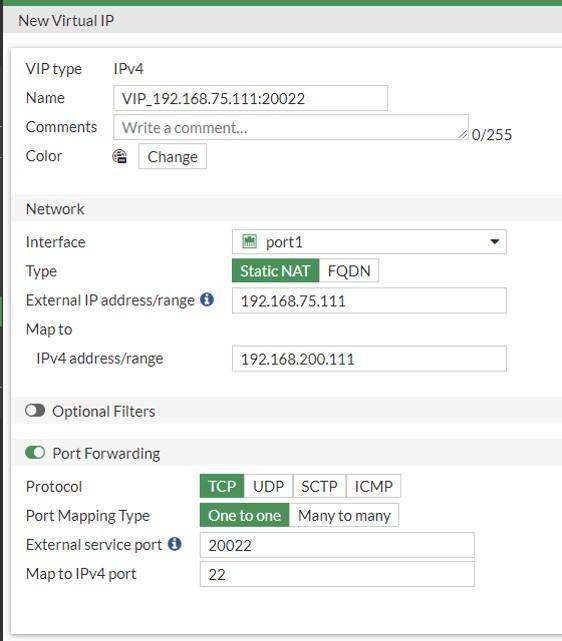Select FQDN type
This screenshot has height=641, width=562.
(x=349, y=271)
